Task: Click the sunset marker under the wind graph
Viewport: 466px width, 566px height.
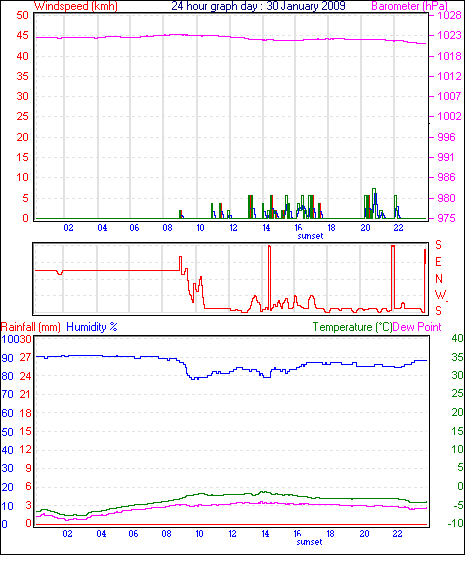Action: tap(310, 236)
